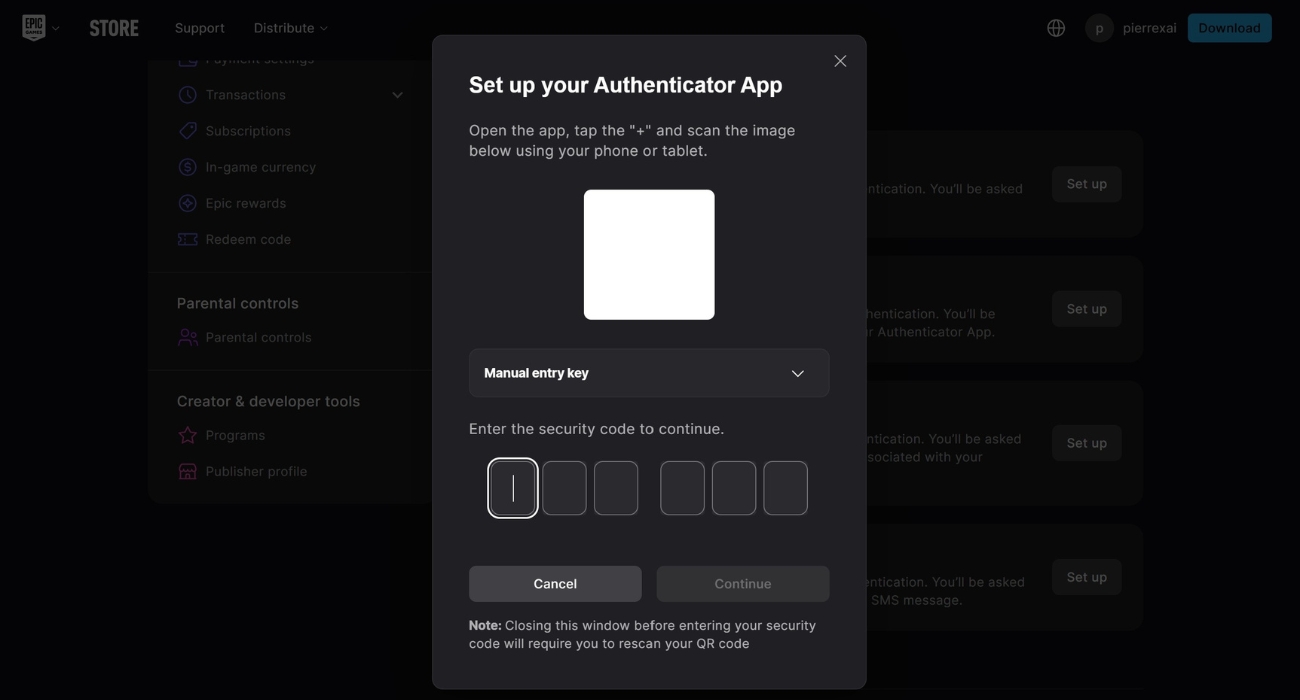This screenshot has height=700, width=1300.
Task: Click the topmost Set up button
Action: 1086,184
